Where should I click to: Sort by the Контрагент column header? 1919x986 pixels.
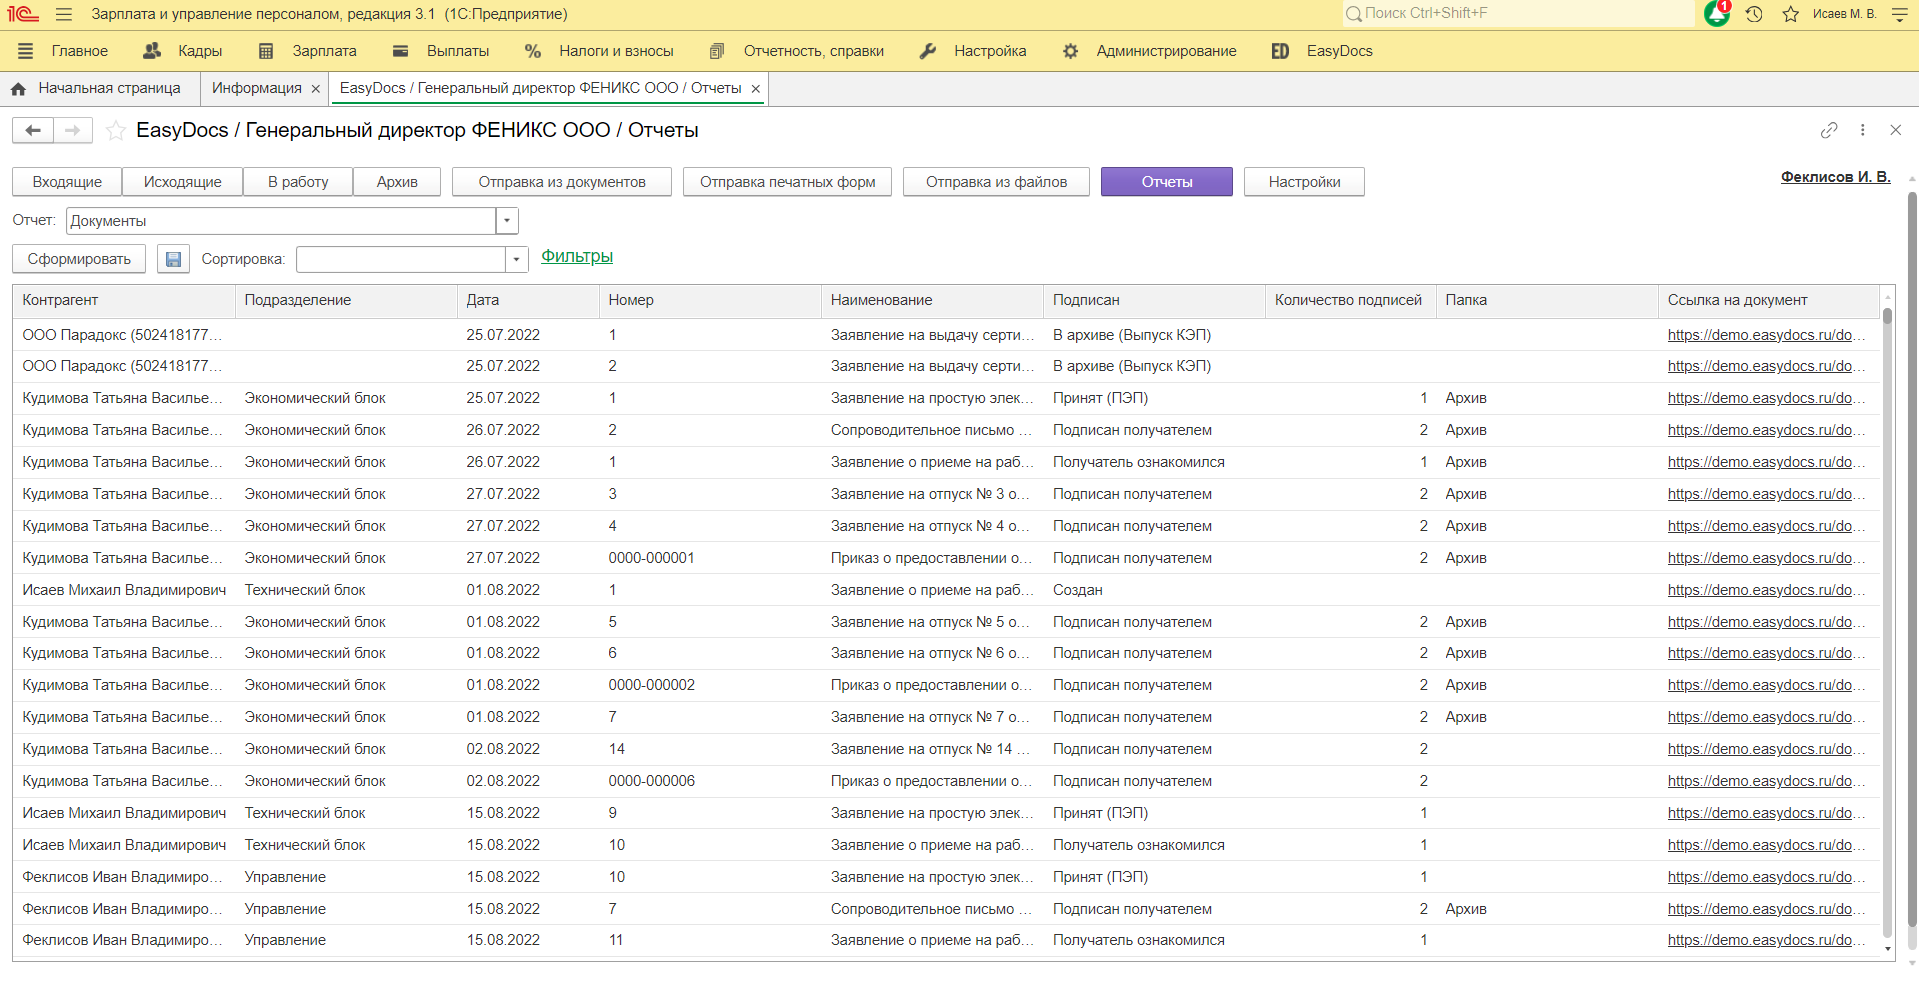coord(124,301)
